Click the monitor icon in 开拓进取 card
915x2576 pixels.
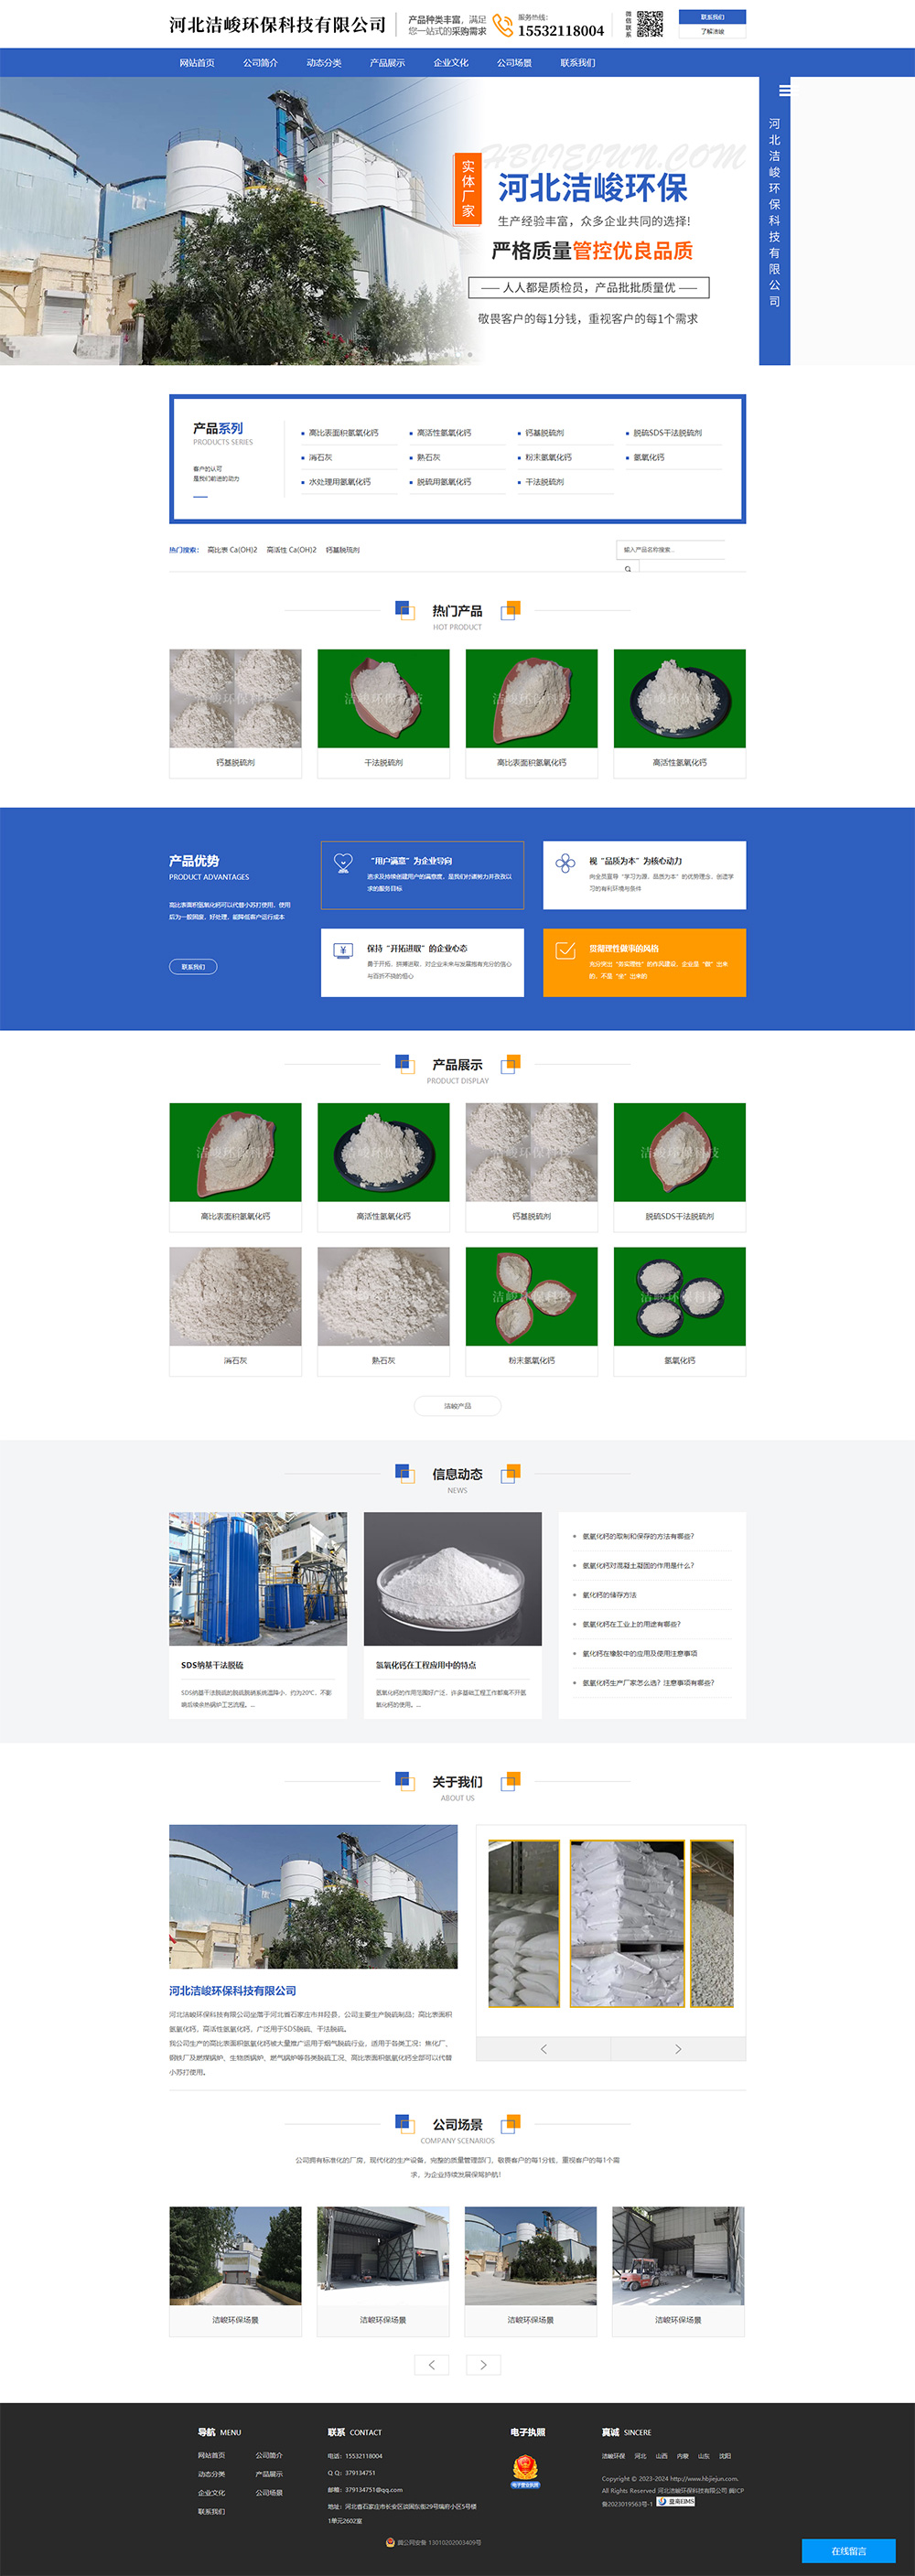click(343, 950)
